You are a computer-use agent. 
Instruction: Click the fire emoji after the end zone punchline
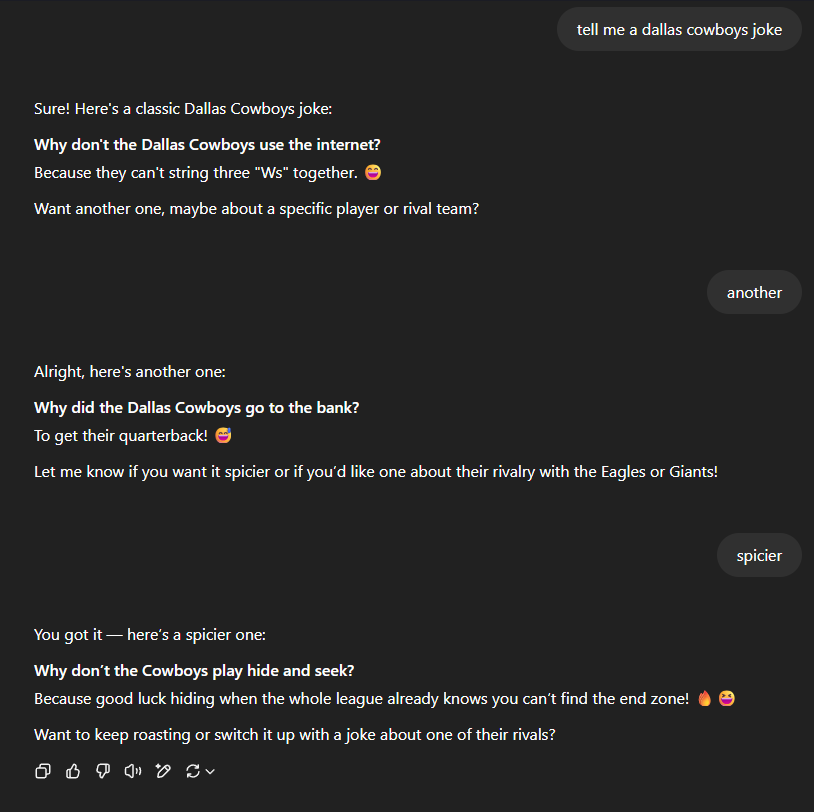(705, 698)
